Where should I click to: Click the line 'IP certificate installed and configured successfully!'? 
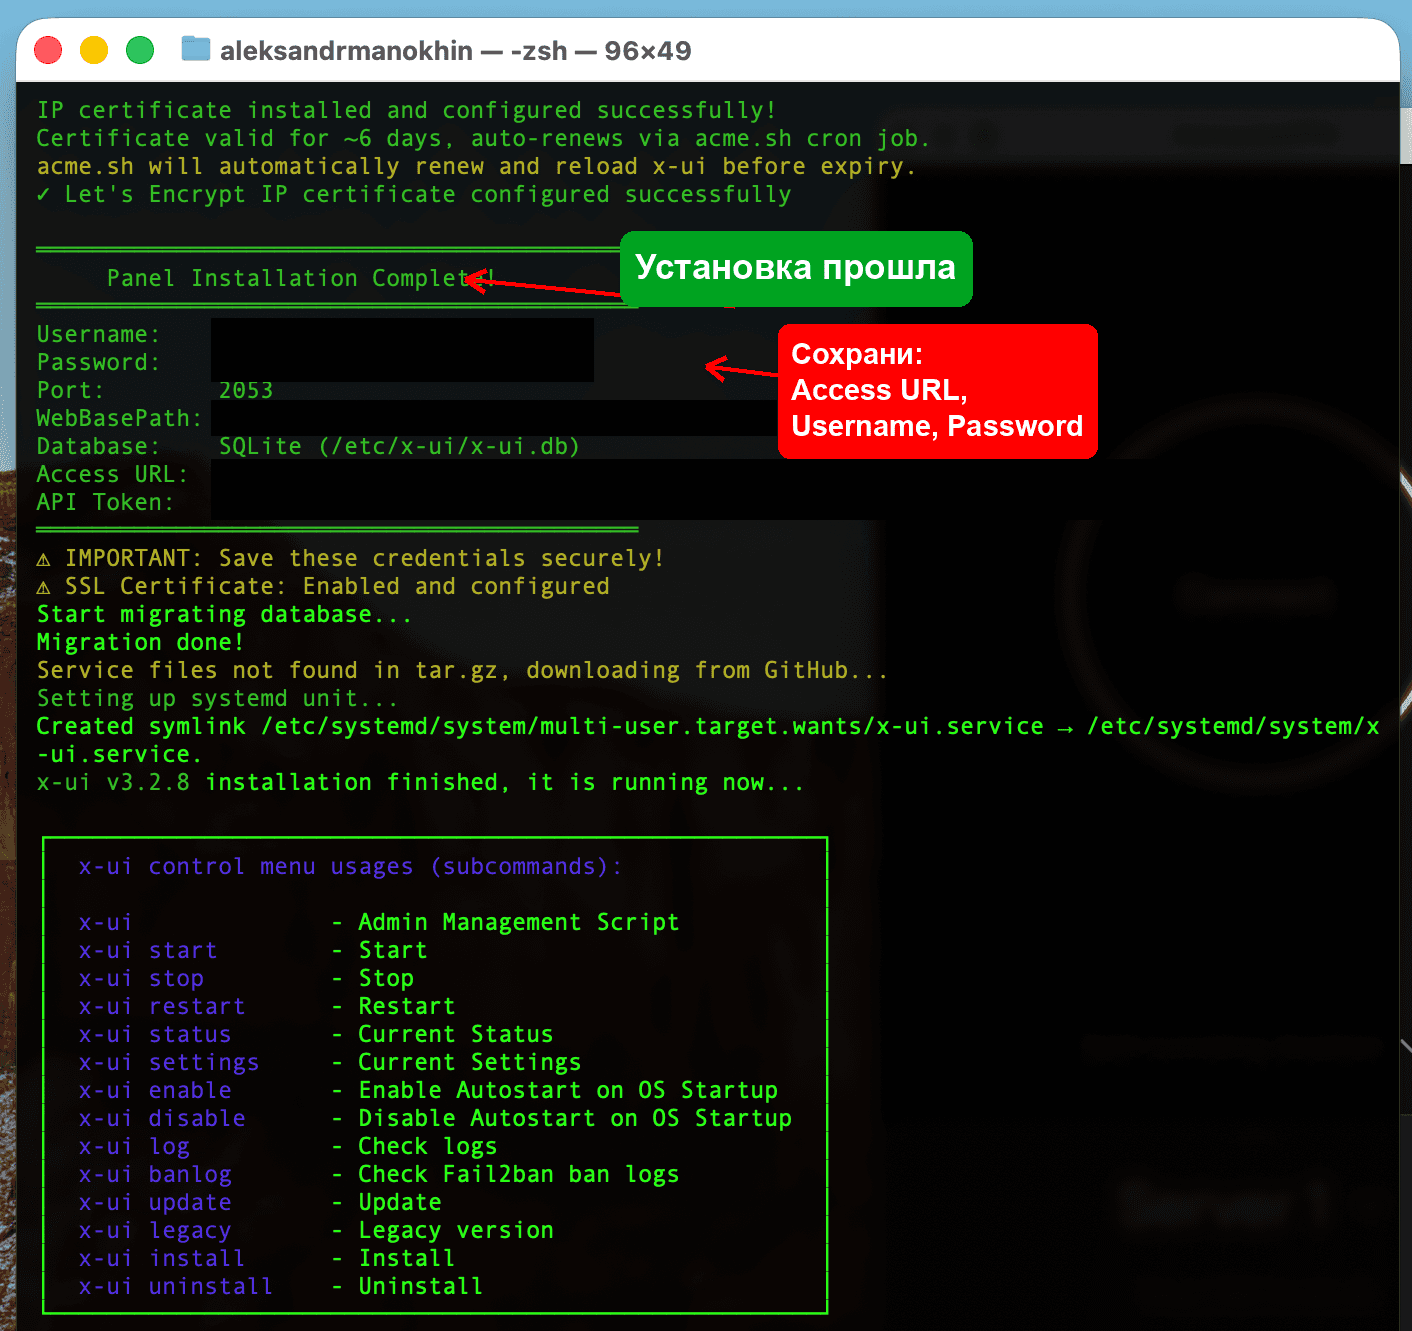[406, 110]
